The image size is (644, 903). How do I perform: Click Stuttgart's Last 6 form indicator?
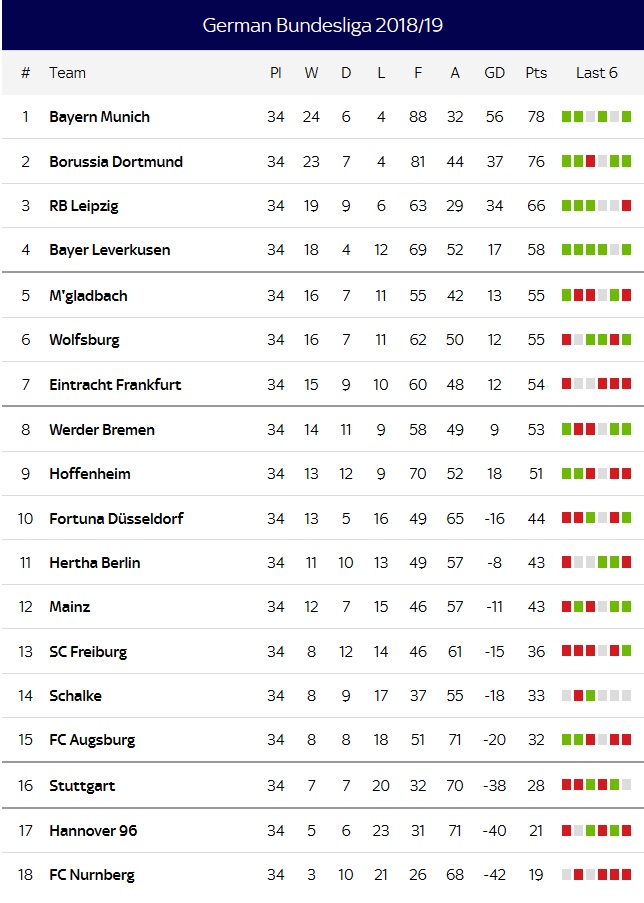pos(596,785)
